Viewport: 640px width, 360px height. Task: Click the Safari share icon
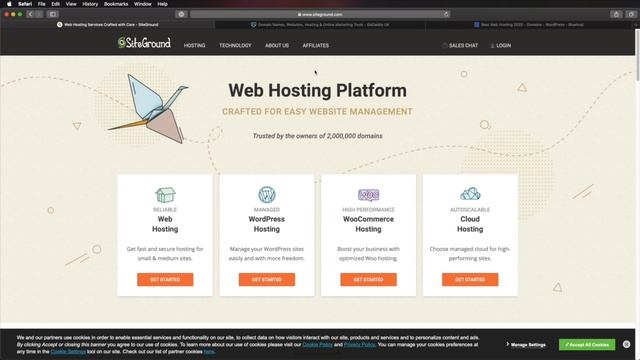click(x=616, y=14)
